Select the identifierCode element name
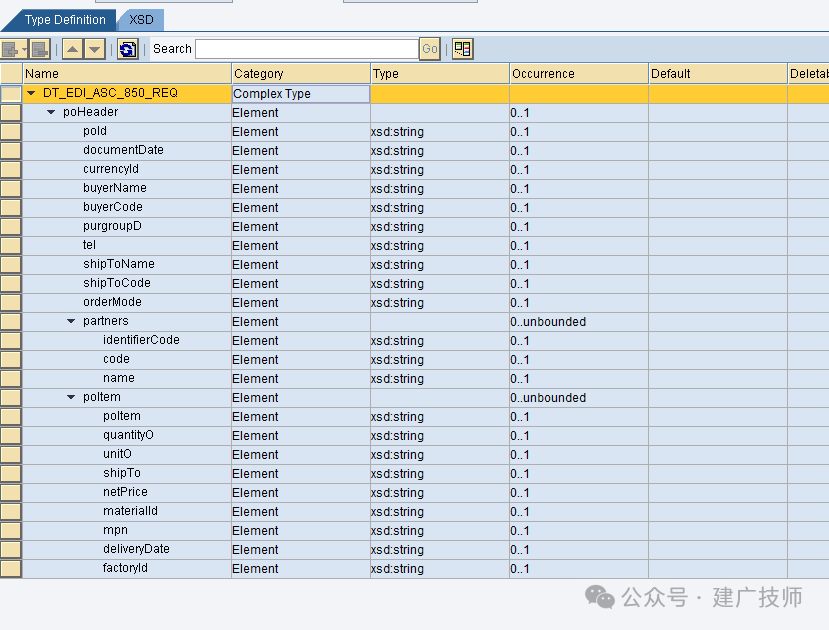This screenshot has width=829, height=630. click(141, 340)
